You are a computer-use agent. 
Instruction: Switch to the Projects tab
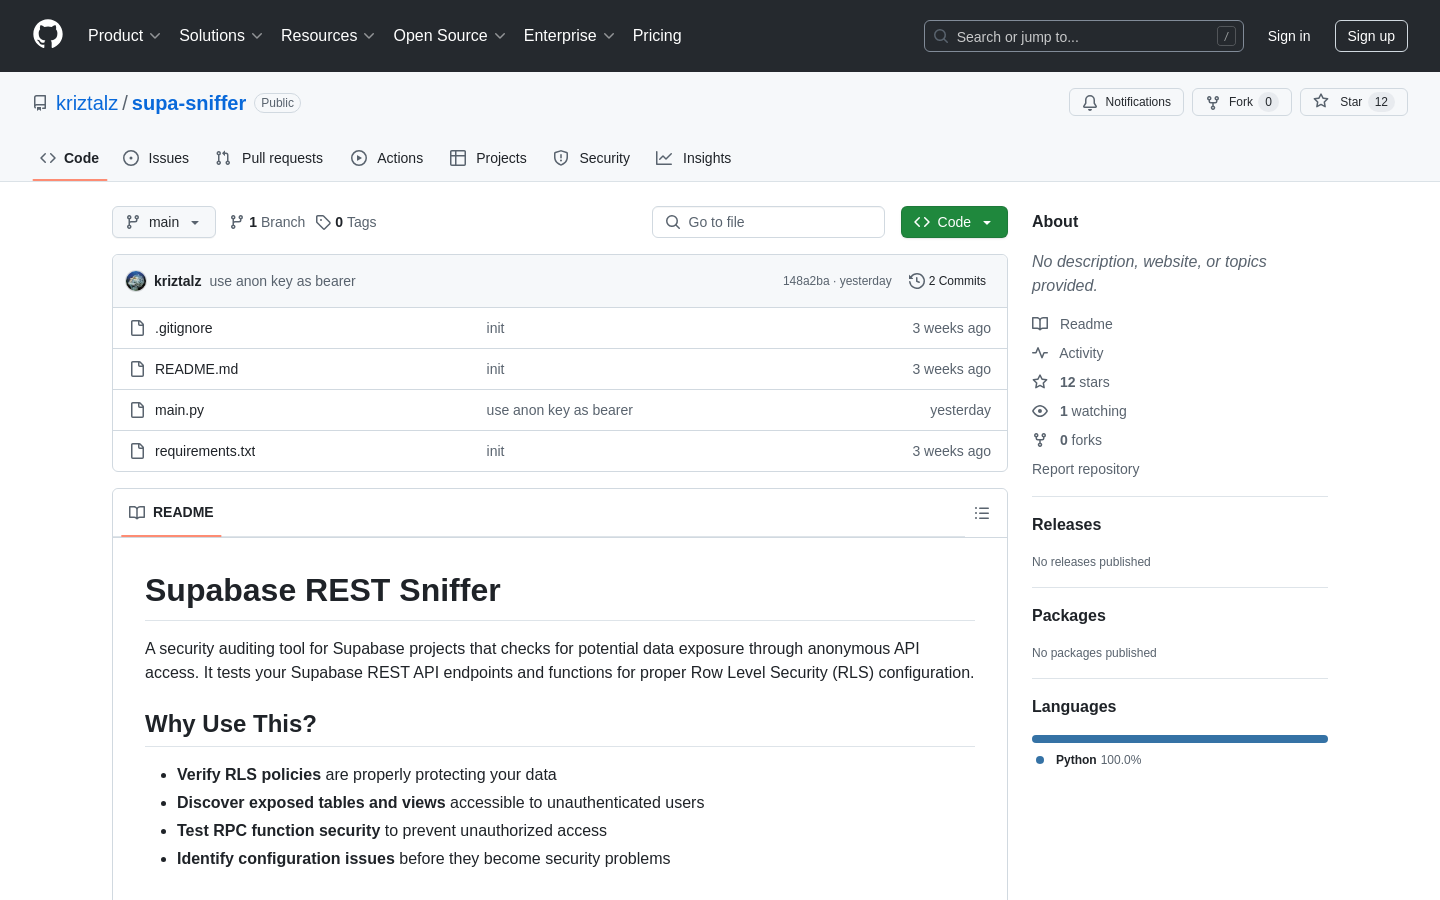[x=488, y=158]
